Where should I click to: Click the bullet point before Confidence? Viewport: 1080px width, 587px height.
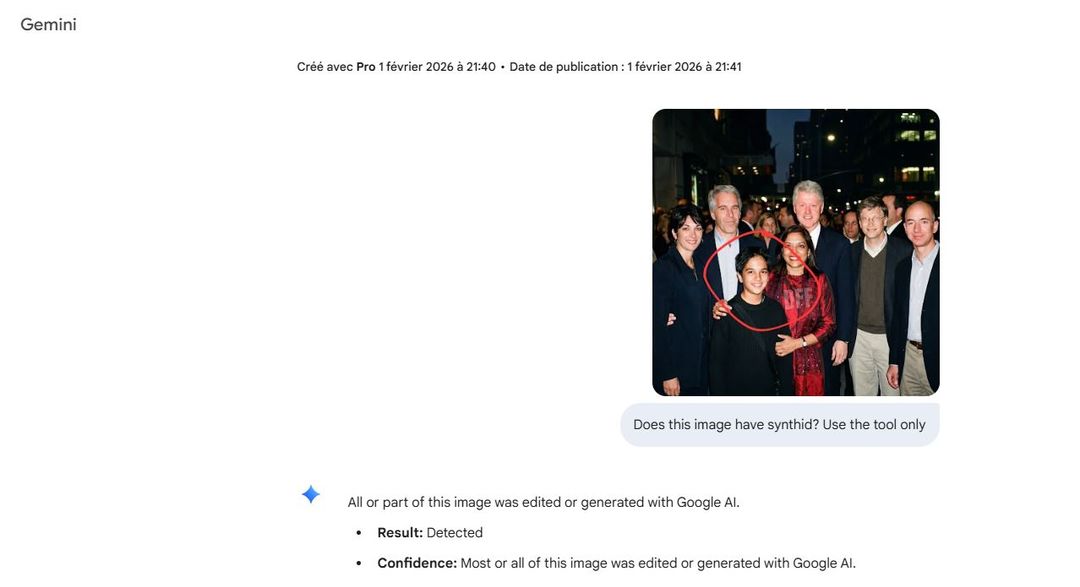pos(359,563)
